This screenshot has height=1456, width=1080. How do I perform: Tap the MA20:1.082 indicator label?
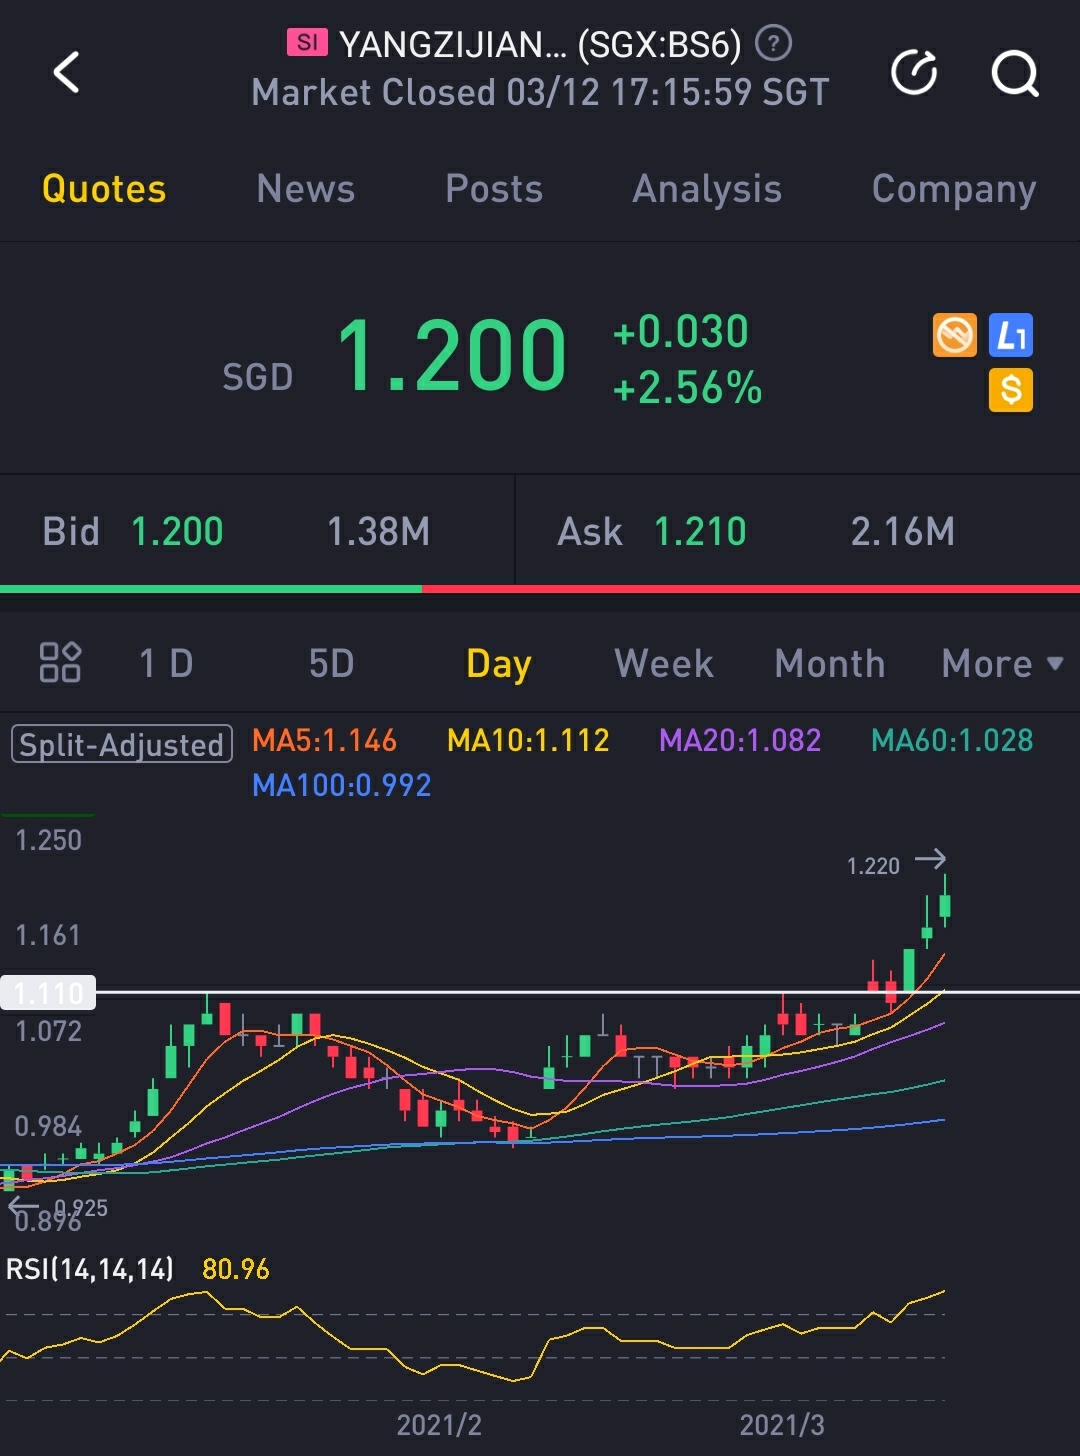[740, 740]
